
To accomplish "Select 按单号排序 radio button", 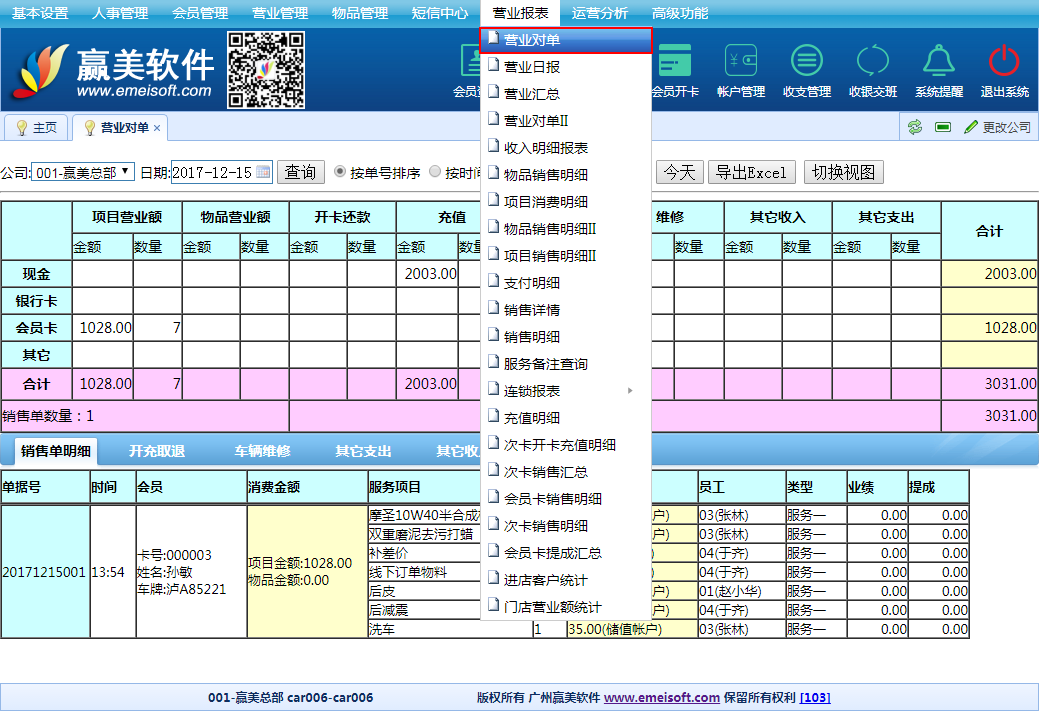I will (340, 172).
